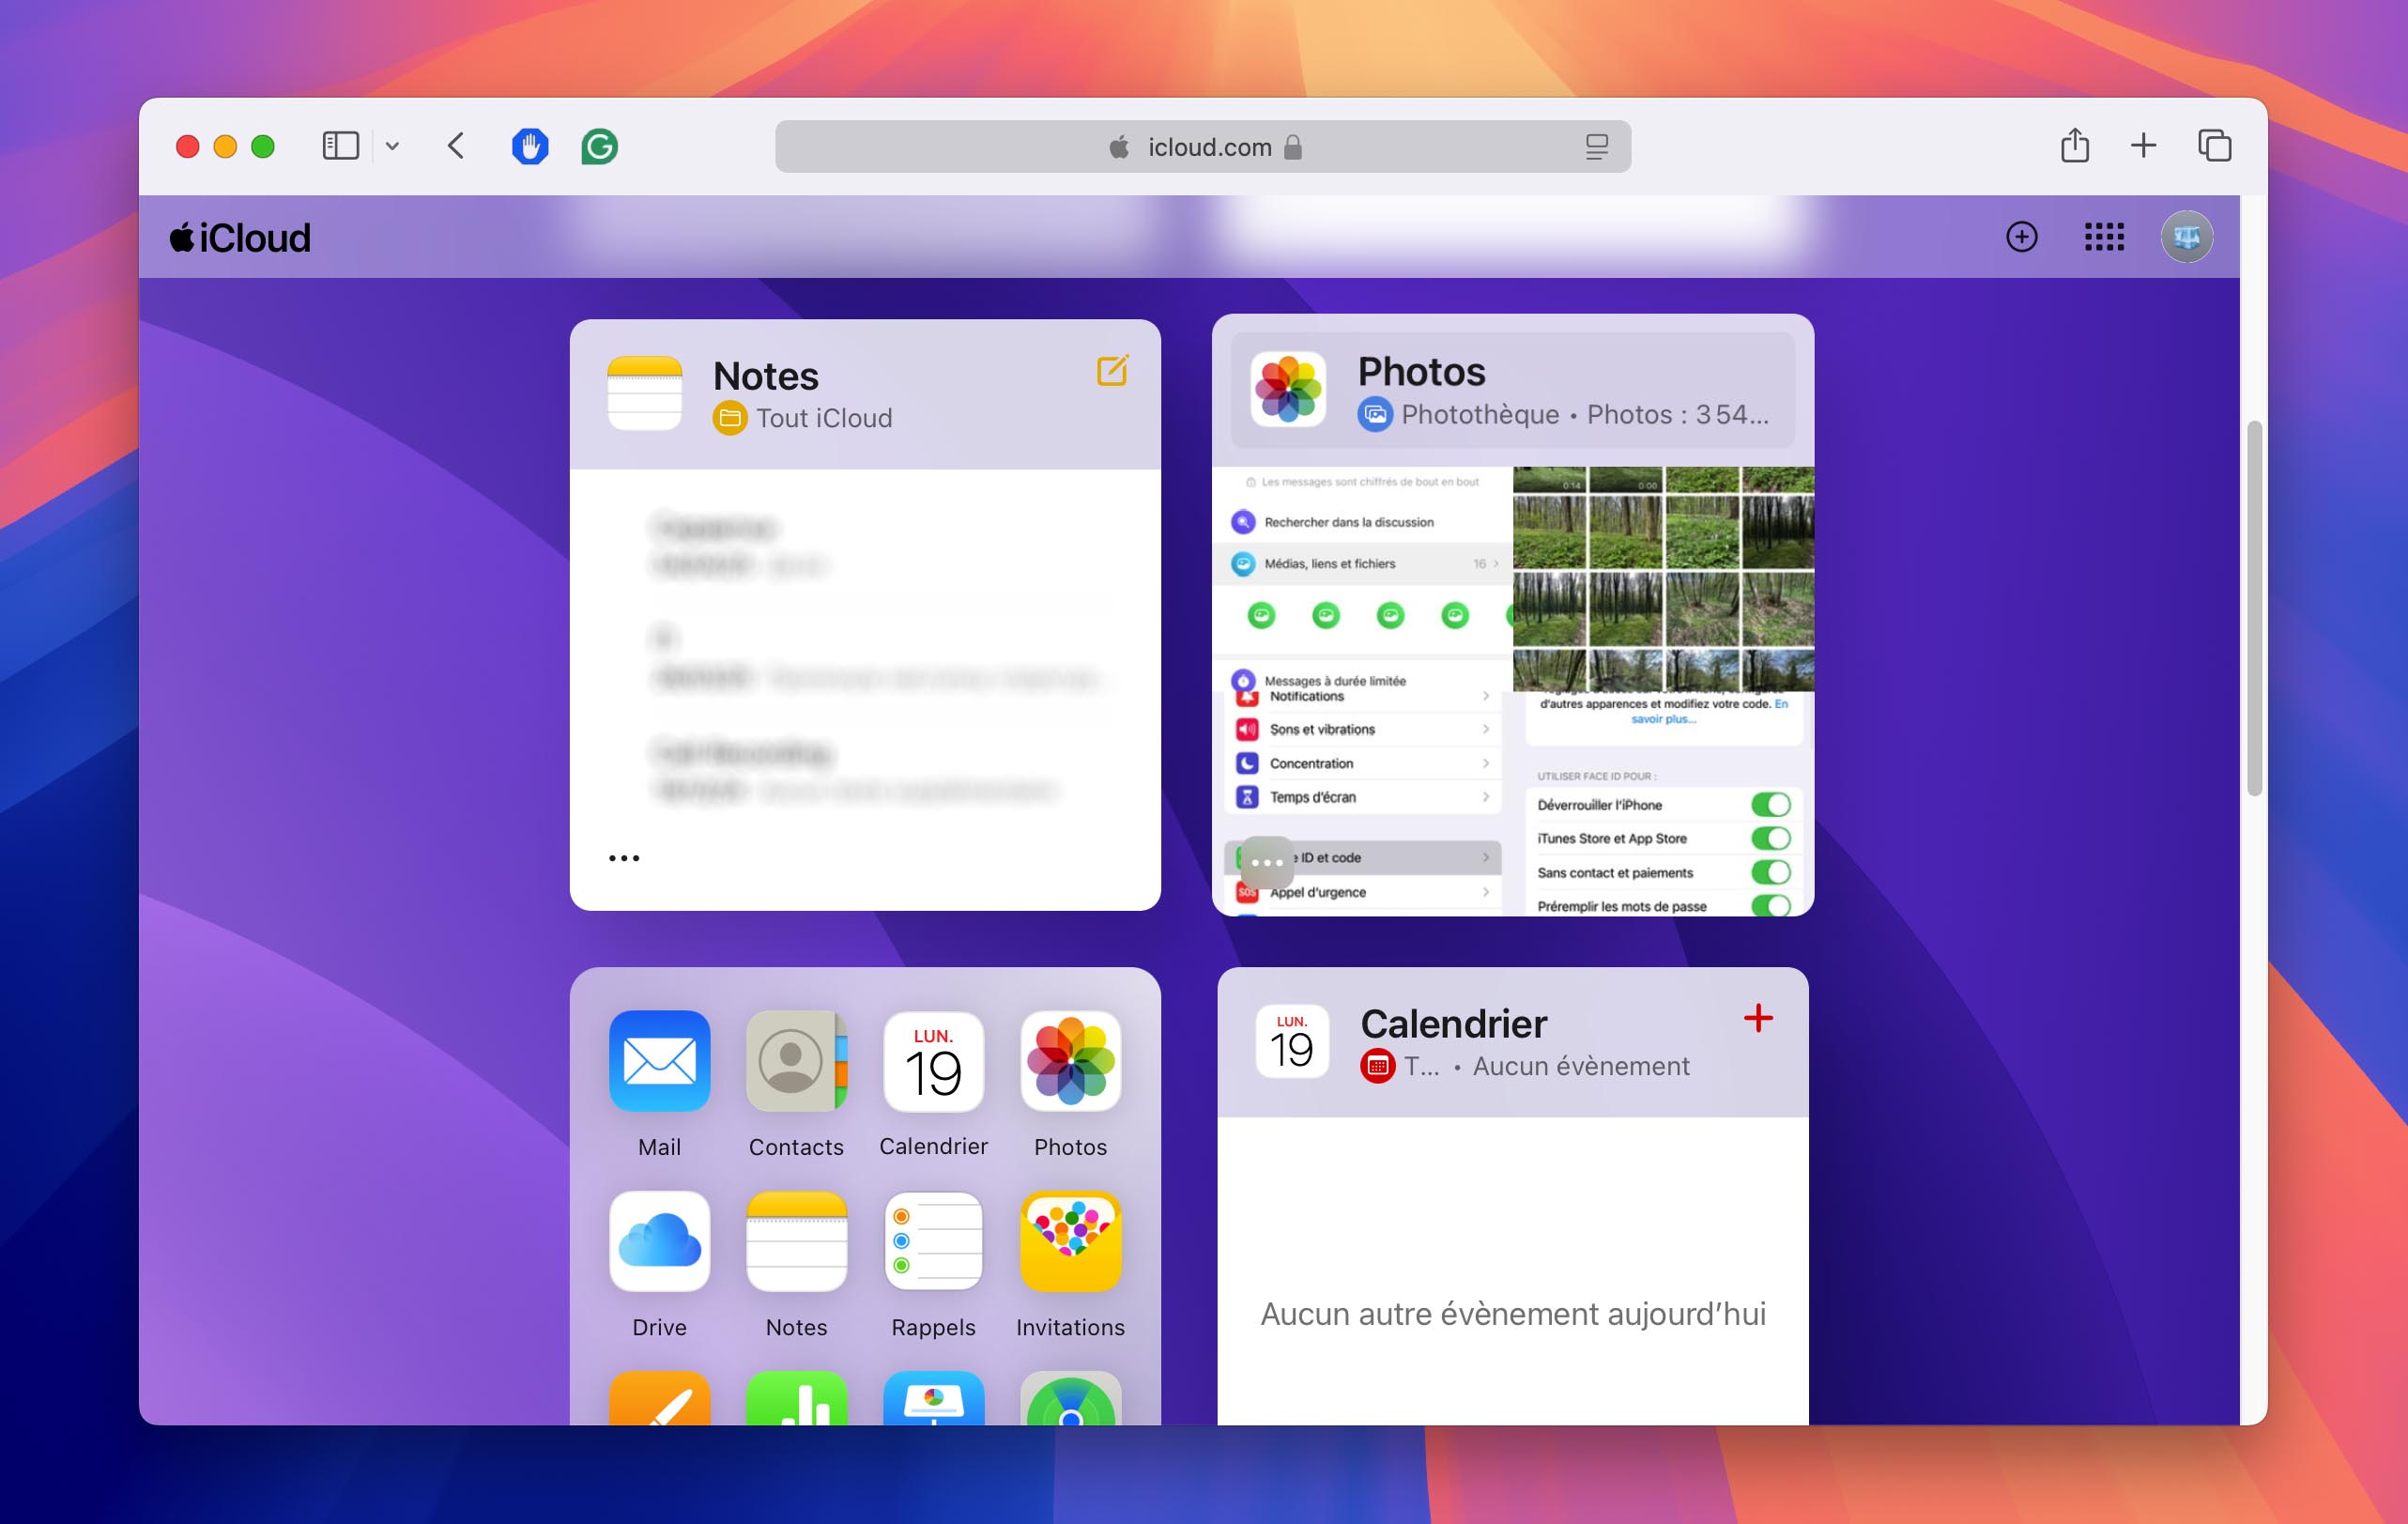Open the sidebar tab group dropdown arrow
Image resolution: width=2408 pixels, height=1524 pixels.
coord(392,147)
